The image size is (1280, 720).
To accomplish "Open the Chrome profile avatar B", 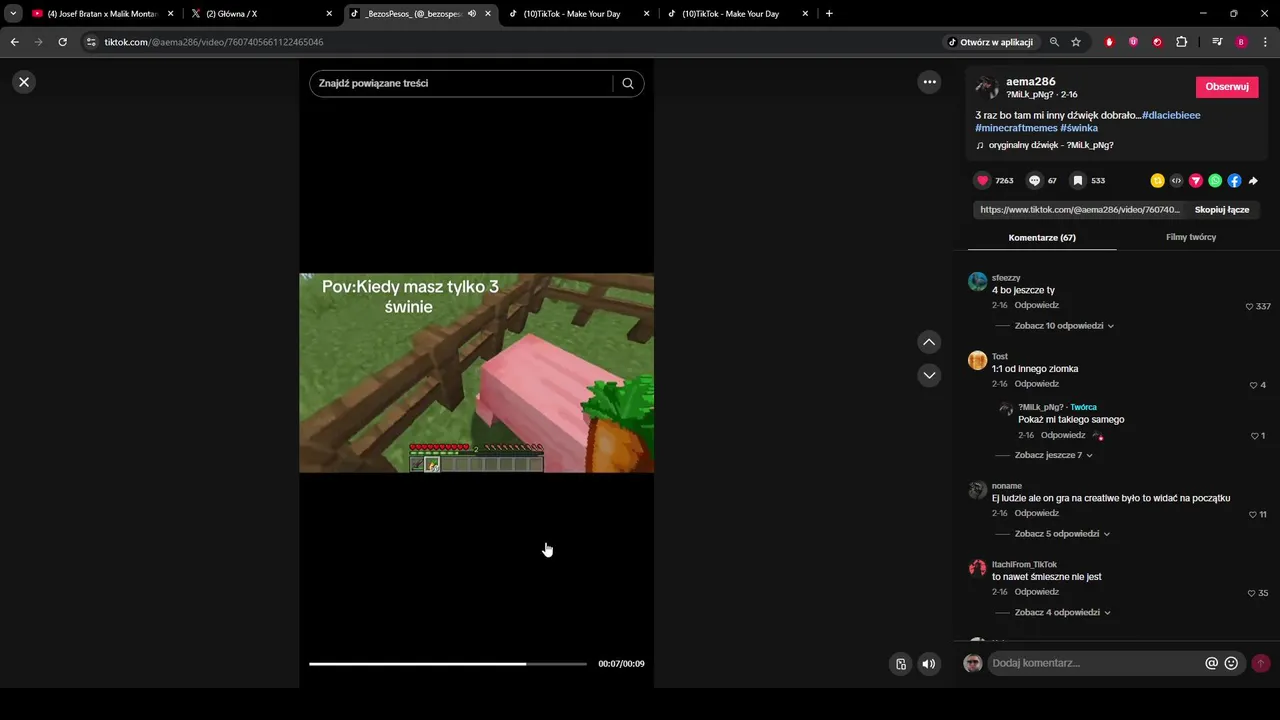I will [1241, 42].
